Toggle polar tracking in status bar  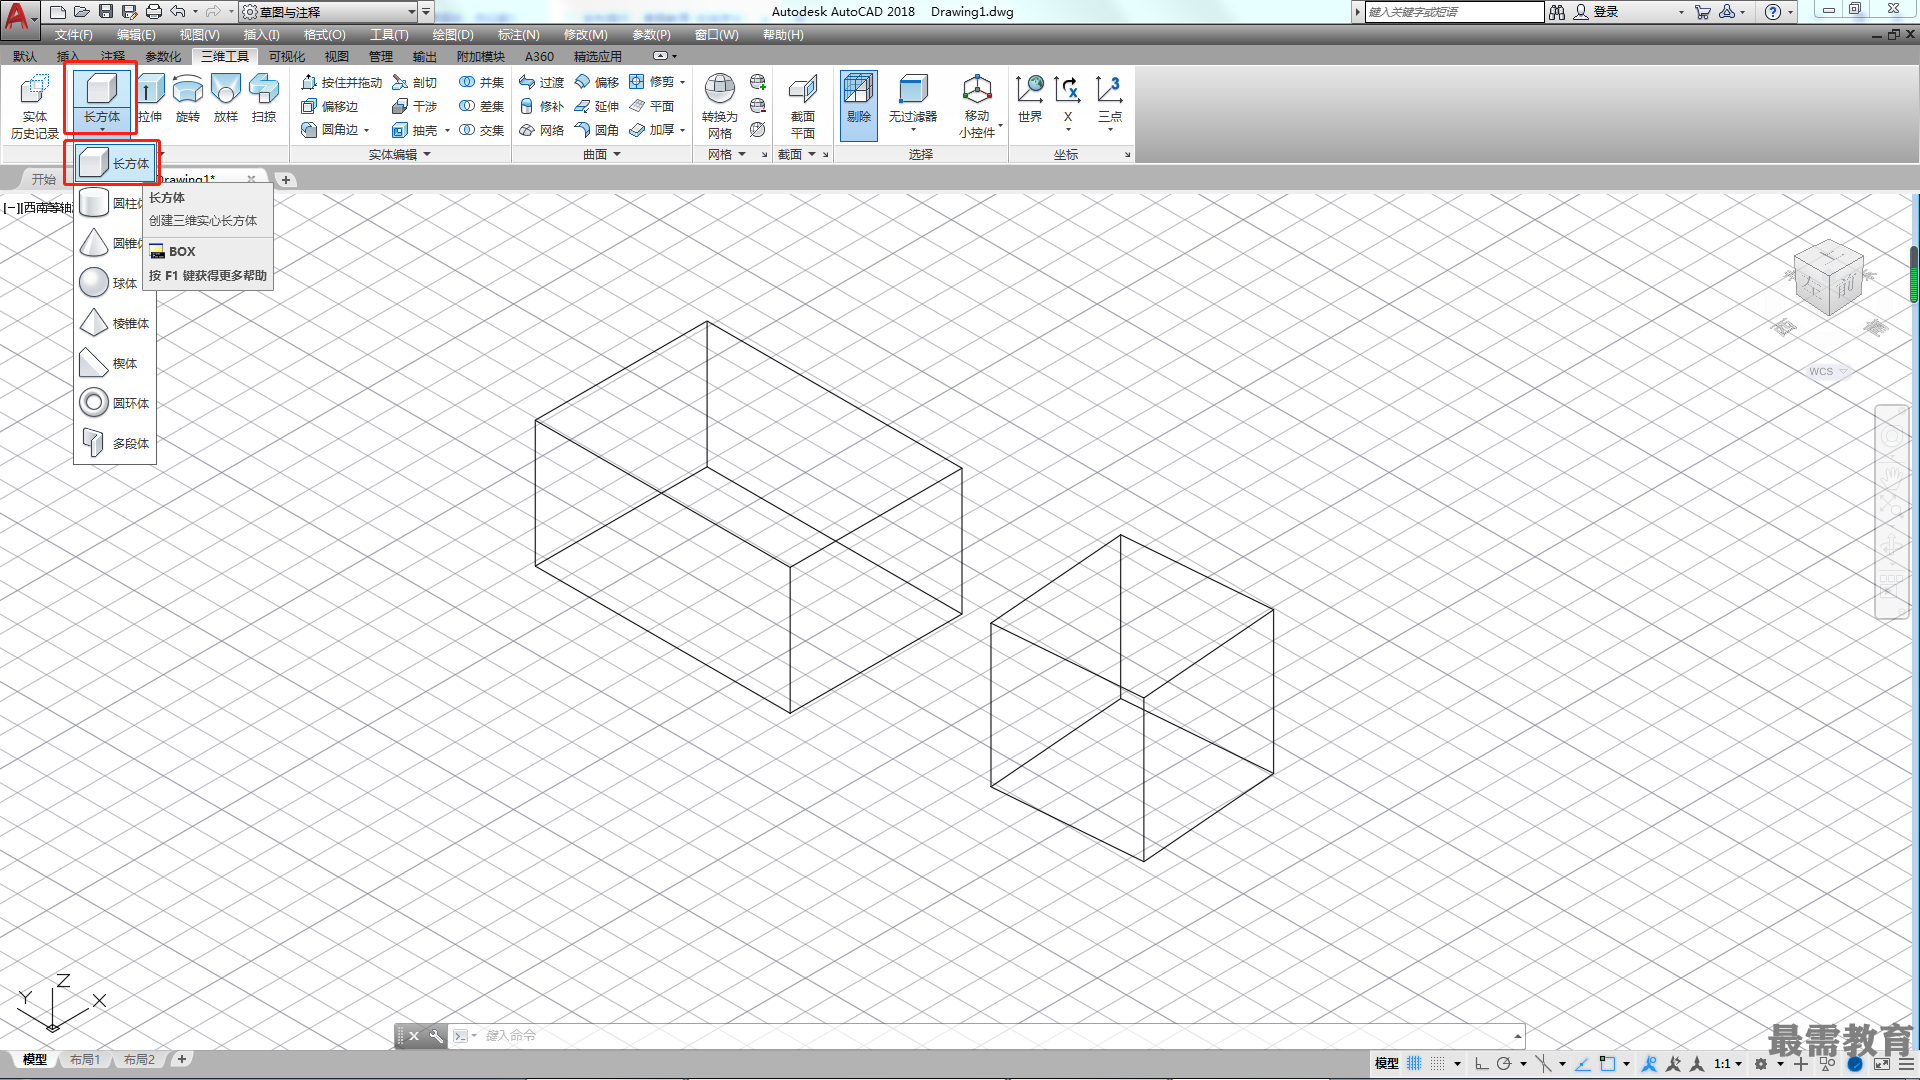tap(1504, 1064)
